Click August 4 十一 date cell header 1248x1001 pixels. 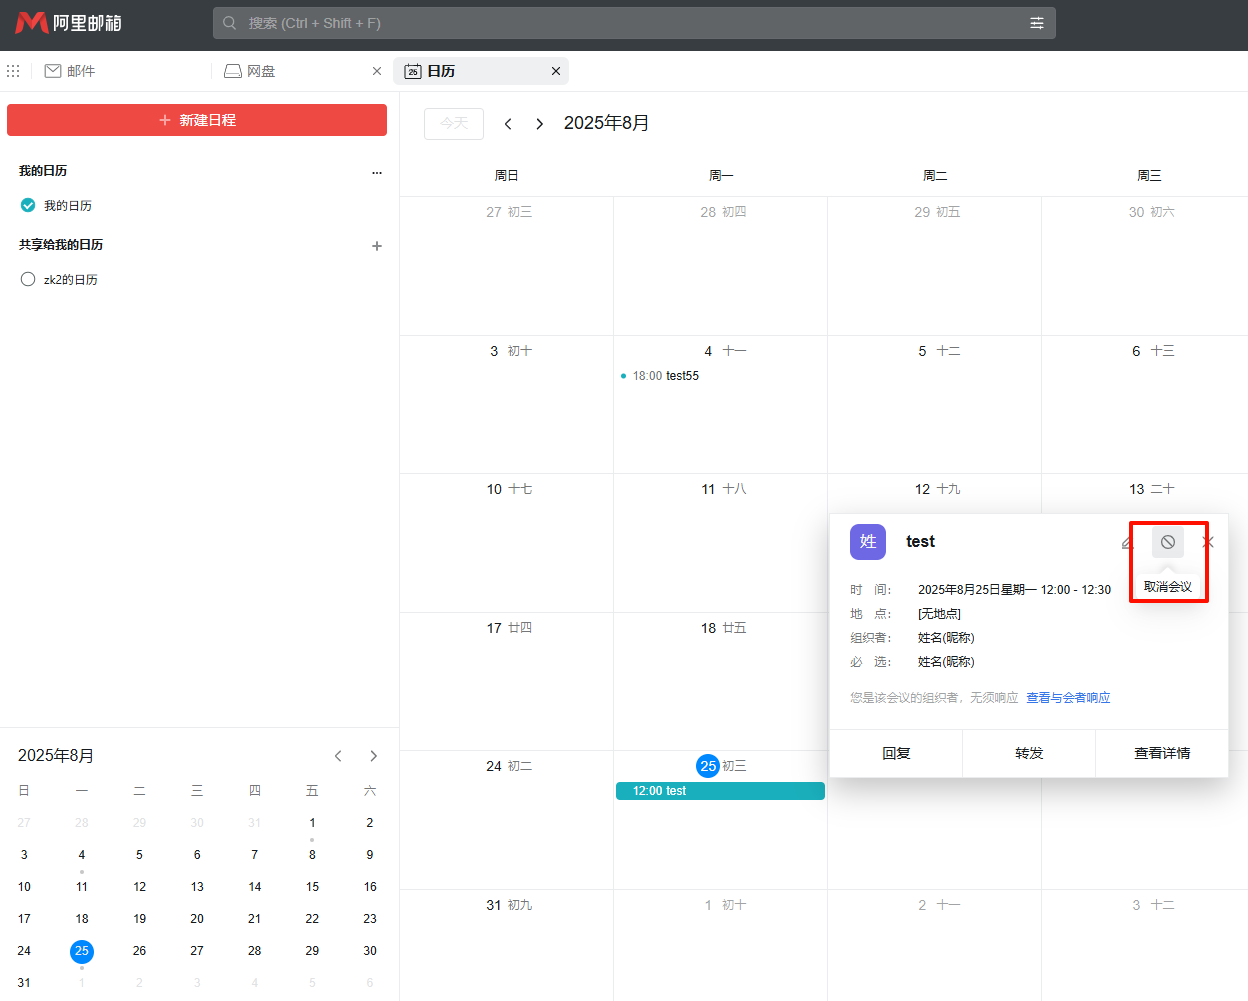(x=725, y=351)
